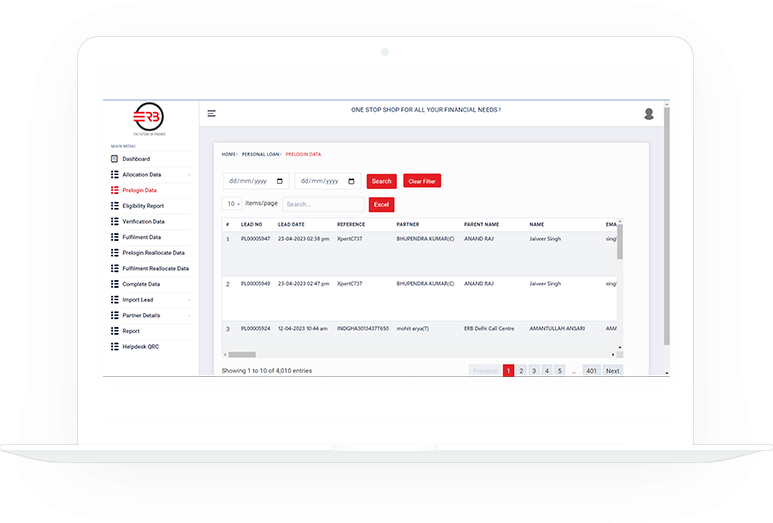Open the user profile avatar icon
Image resolution: width=773 pixels, height=523 pixels.
pos(649,114)
